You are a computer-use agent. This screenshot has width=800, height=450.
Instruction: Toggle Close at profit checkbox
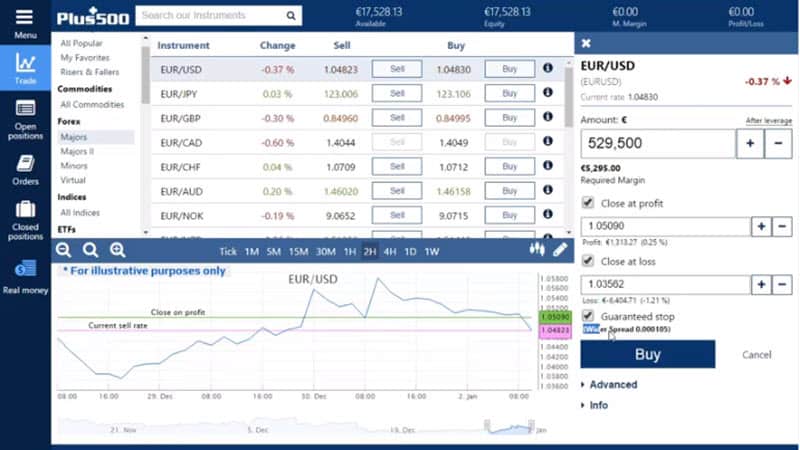point(588,203)
